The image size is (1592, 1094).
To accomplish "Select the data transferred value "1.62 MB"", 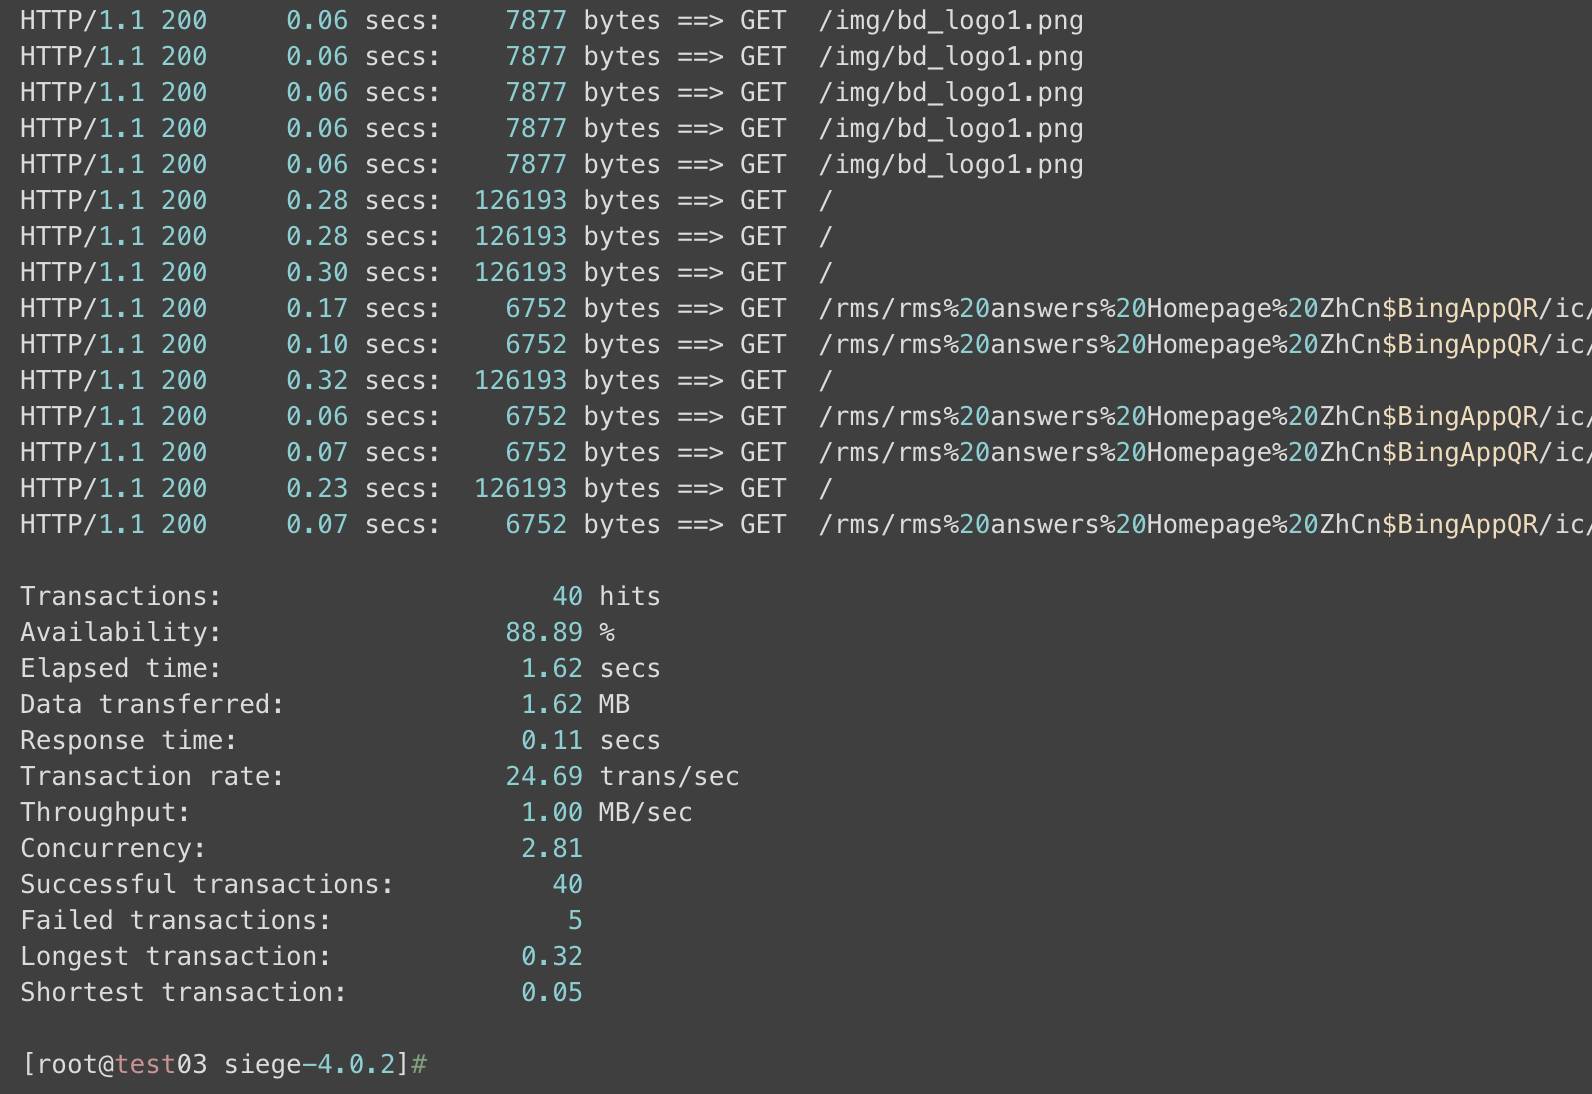I will pyautogui.click(x=575, y=704).
